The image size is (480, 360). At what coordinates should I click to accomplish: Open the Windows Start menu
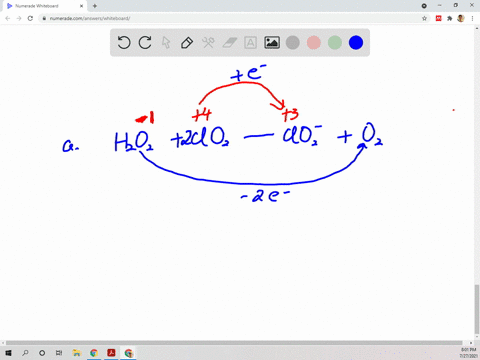(x=8, y=353)
